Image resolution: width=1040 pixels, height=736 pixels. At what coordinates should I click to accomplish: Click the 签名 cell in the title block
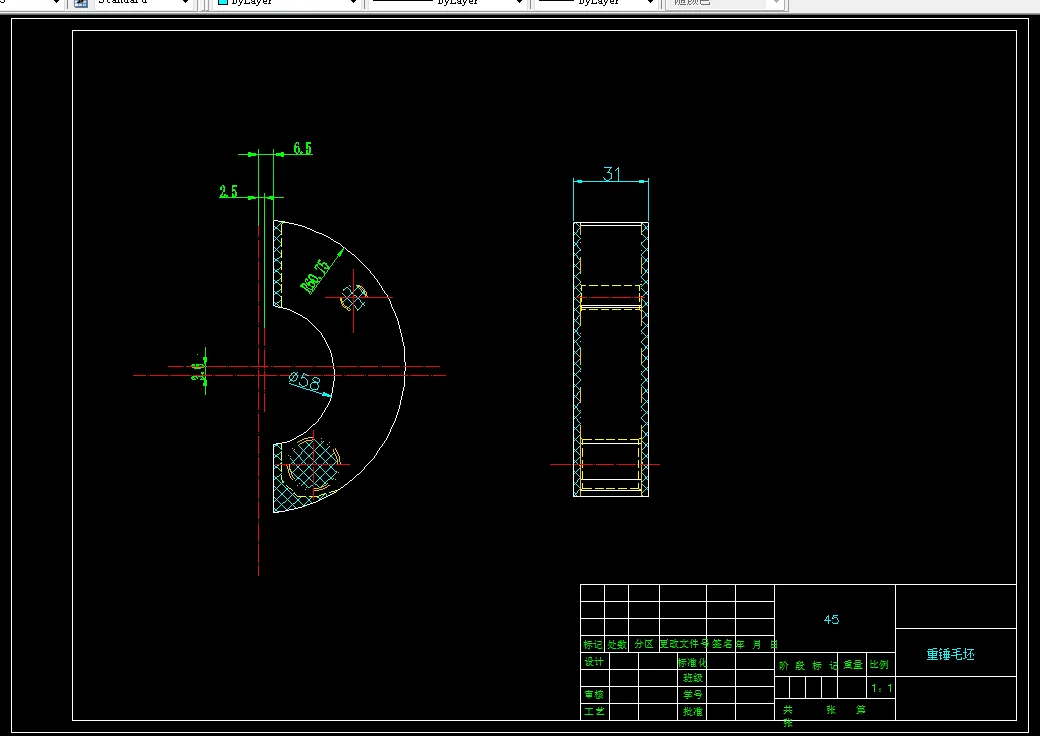[x=722, y=644]
